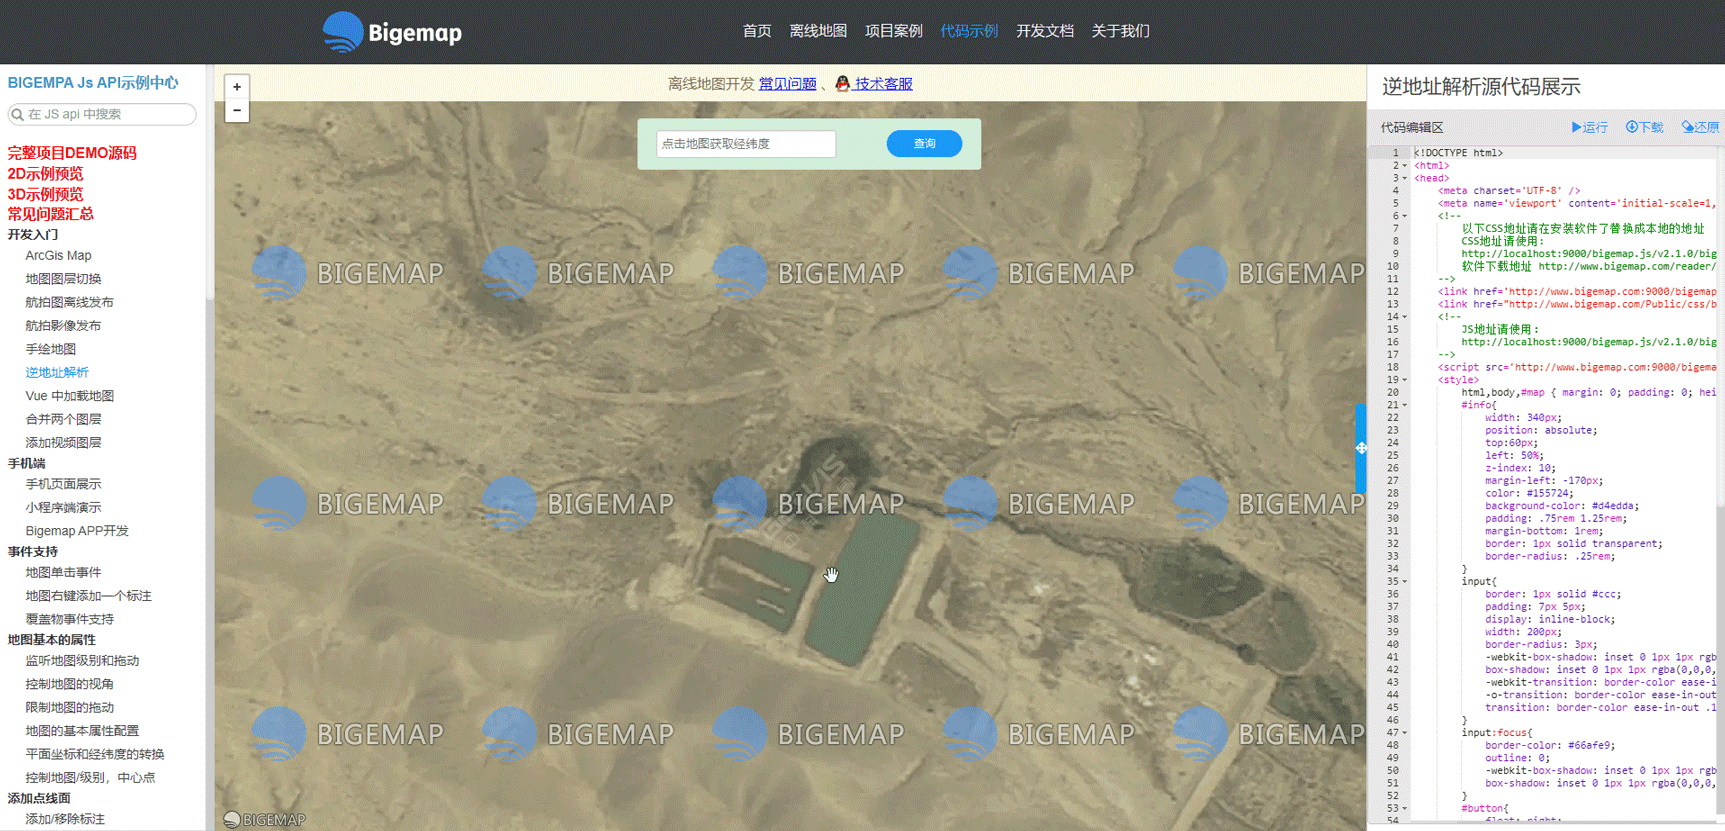
Task: Click the Bigemap logo in header
Action: (392, 32)
